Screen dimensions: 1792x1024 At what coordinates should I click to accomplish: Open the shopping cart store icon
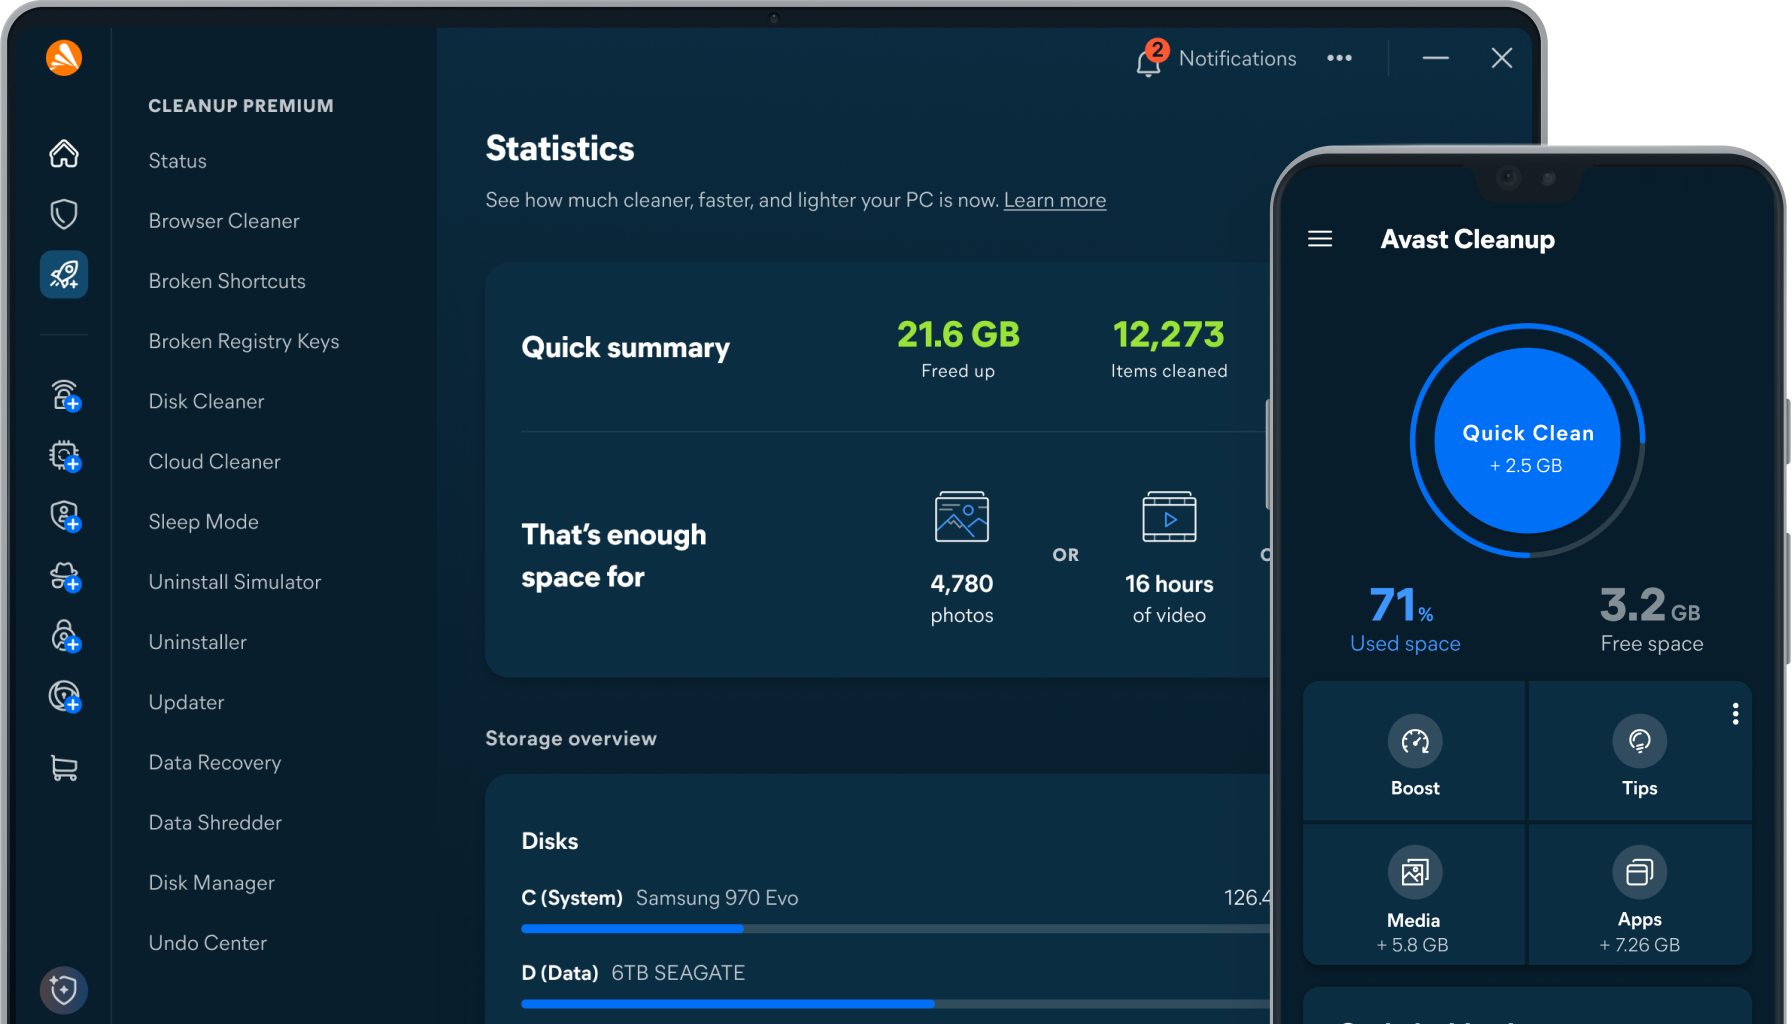point(64,767)
